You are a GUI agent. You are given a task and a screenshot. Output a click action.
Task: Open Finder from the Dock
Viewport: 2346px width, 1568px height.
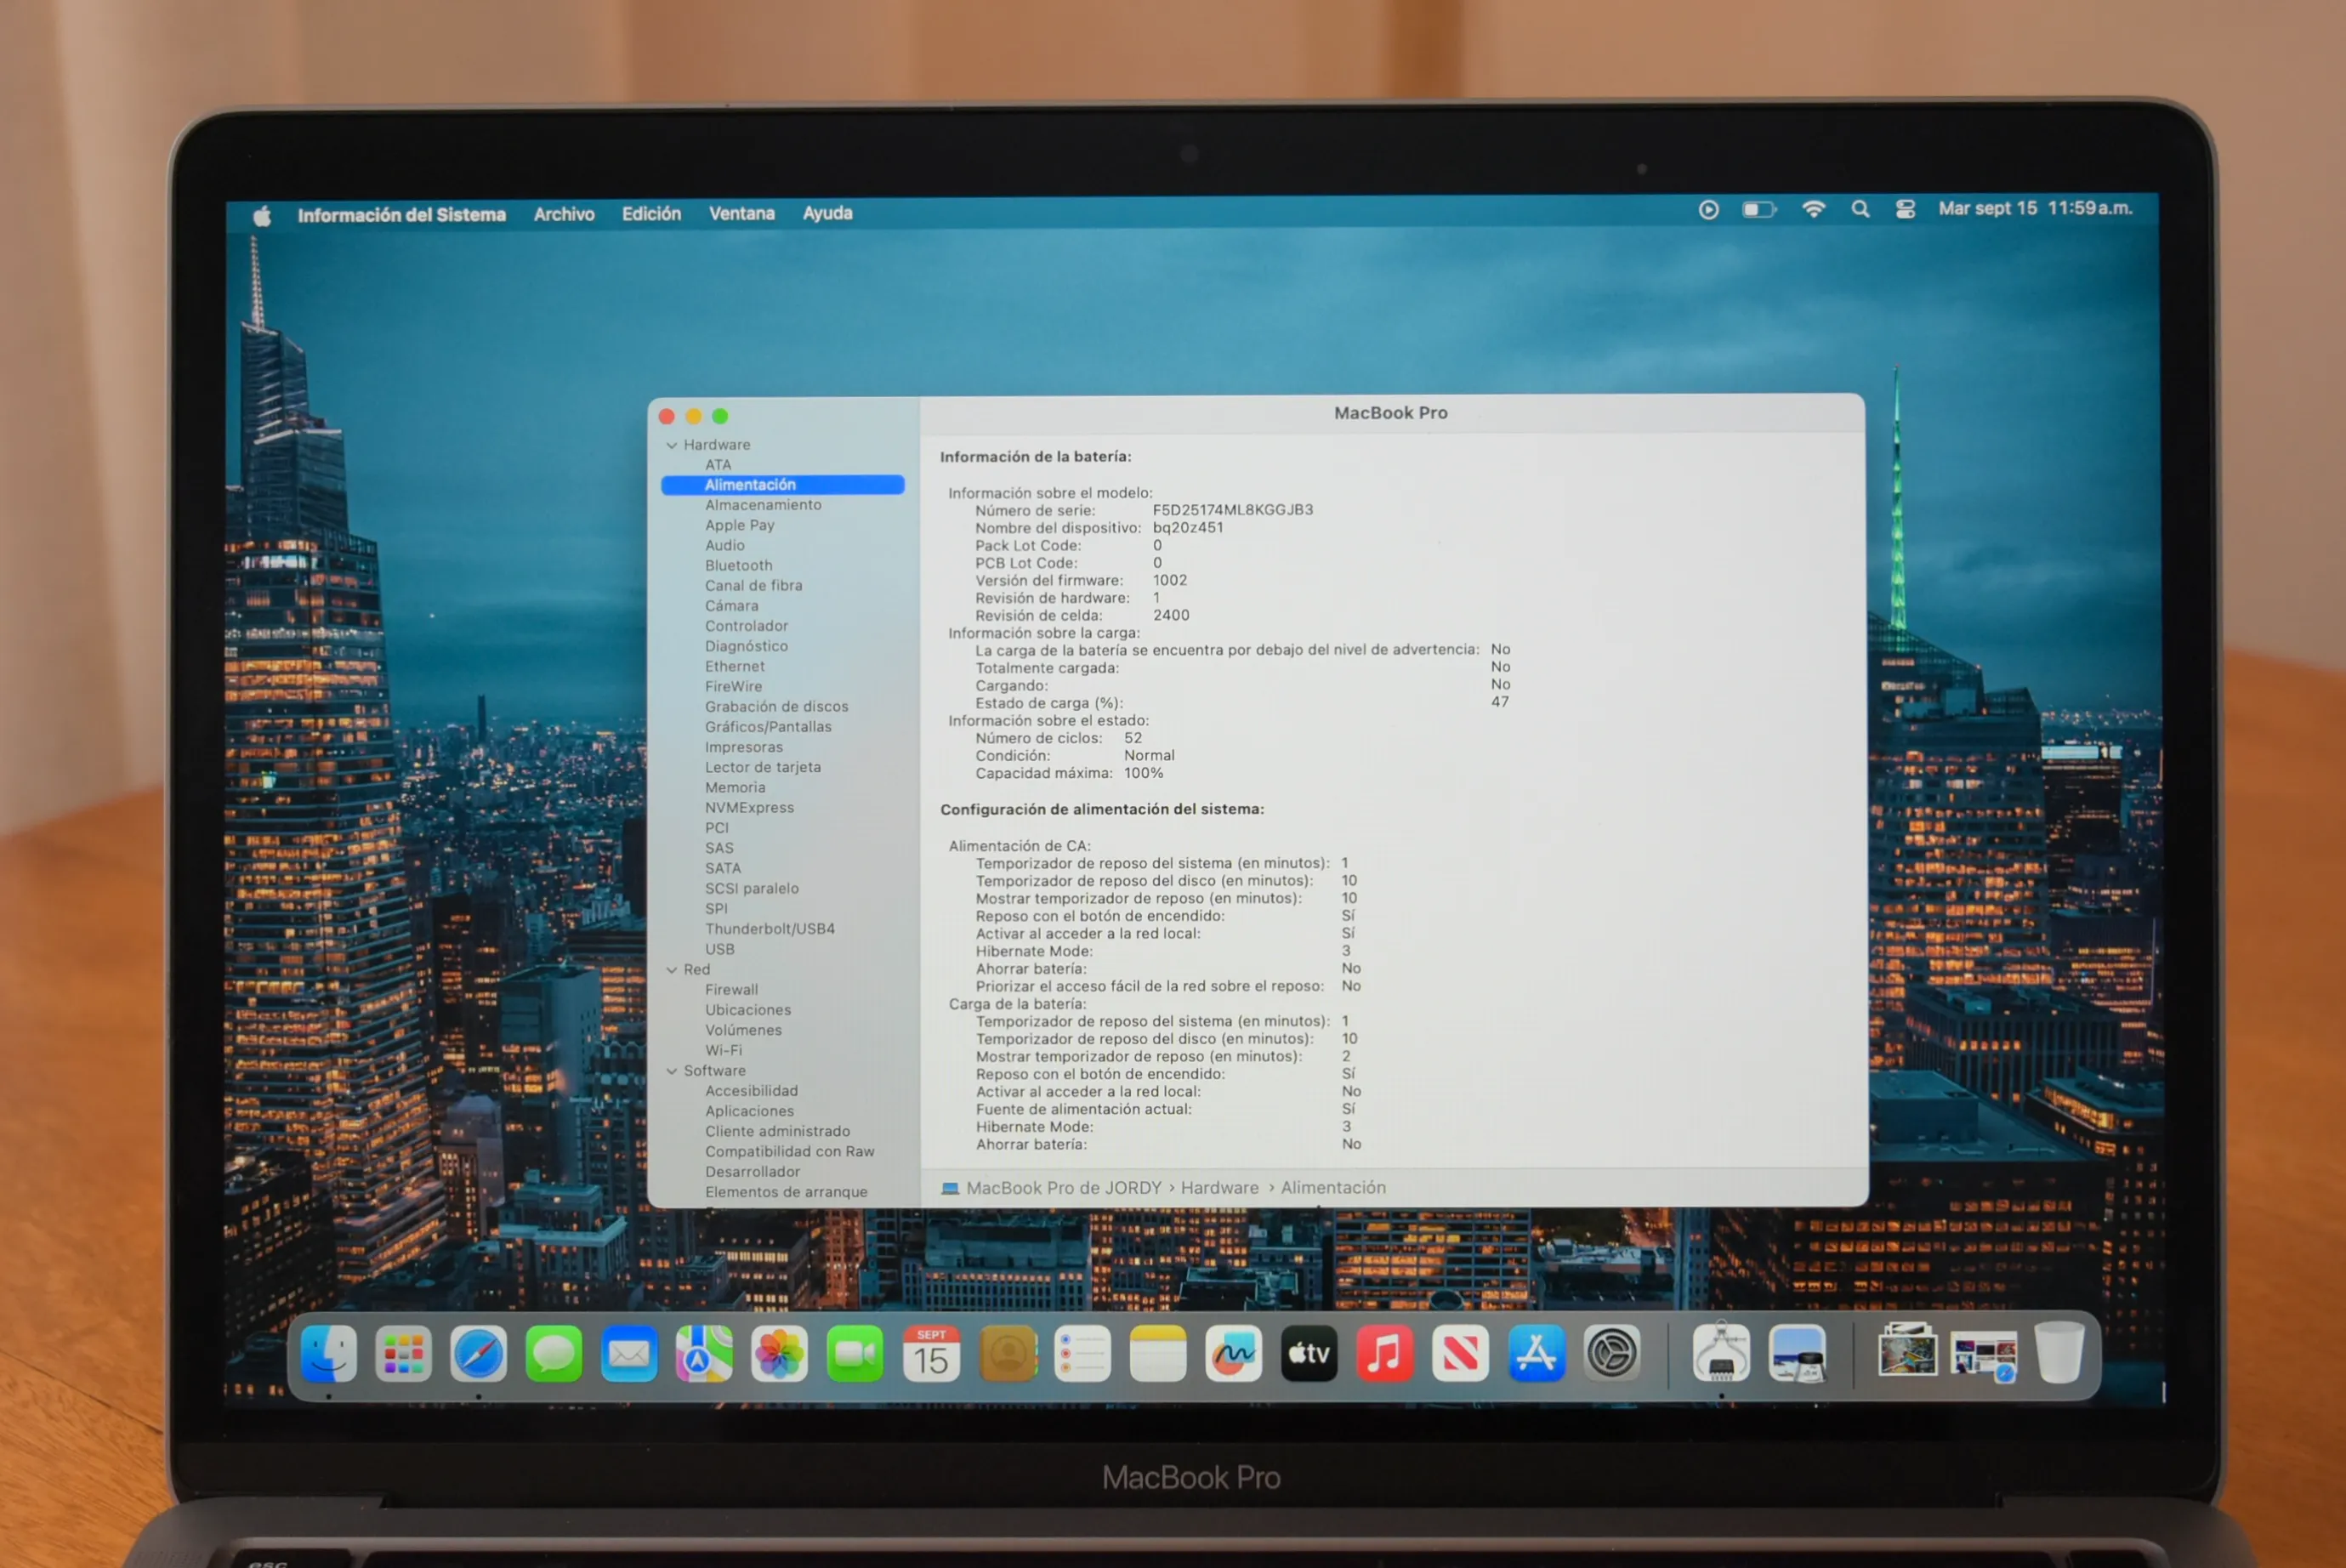click(328, 1354)
